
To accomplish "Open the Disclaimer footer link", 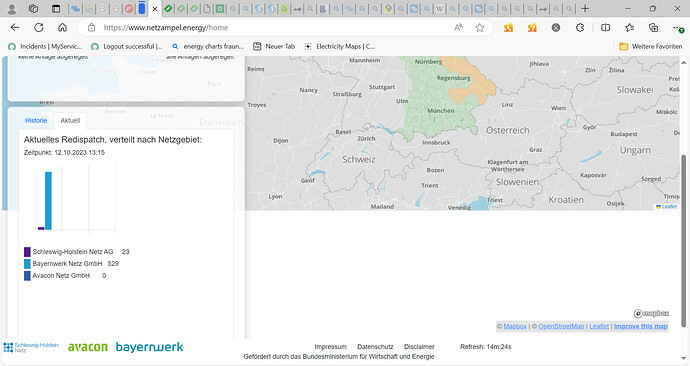I will [419, 347].
